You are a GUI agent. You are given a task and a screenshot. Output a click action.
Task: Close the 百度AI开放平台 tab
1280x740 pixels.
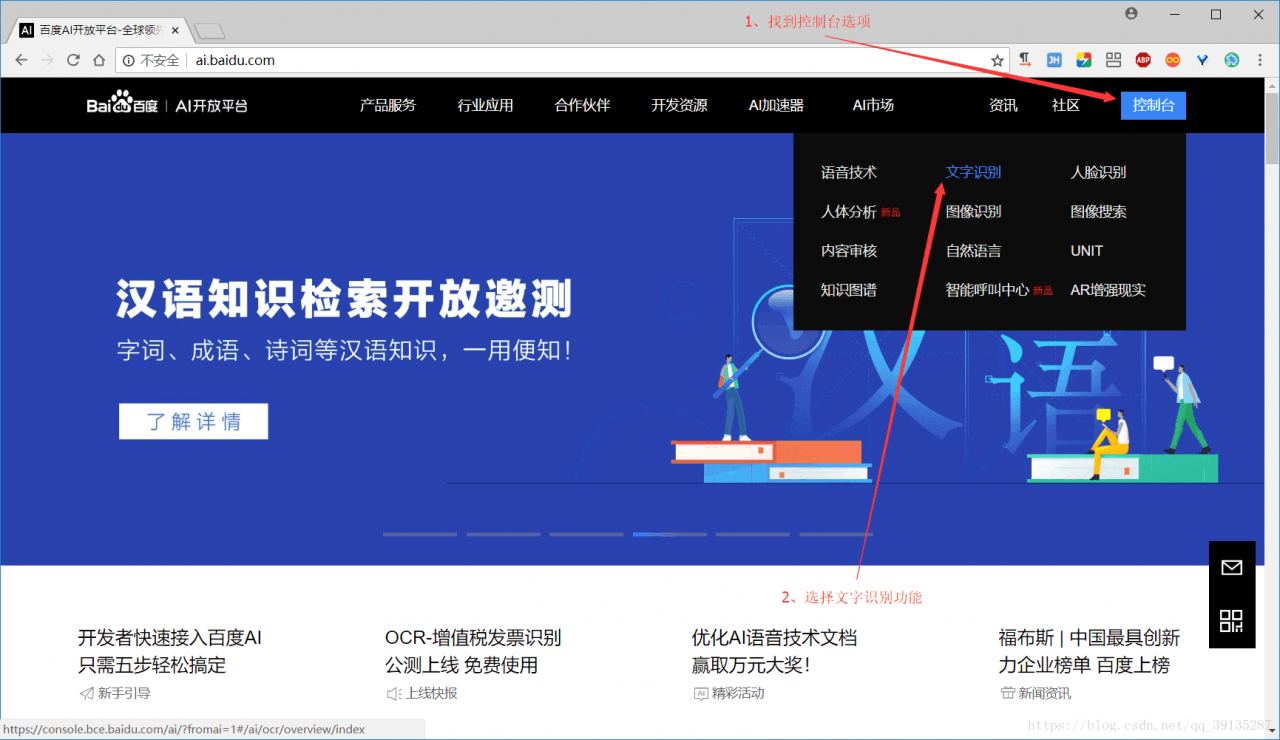click(177, 30)
